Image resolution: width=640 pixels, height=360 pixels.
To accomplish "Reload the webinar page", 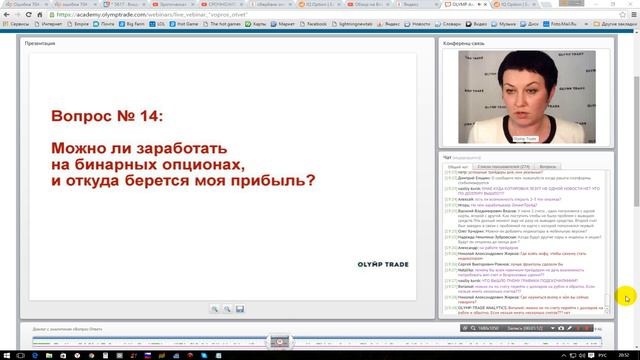I will [29, 15].
